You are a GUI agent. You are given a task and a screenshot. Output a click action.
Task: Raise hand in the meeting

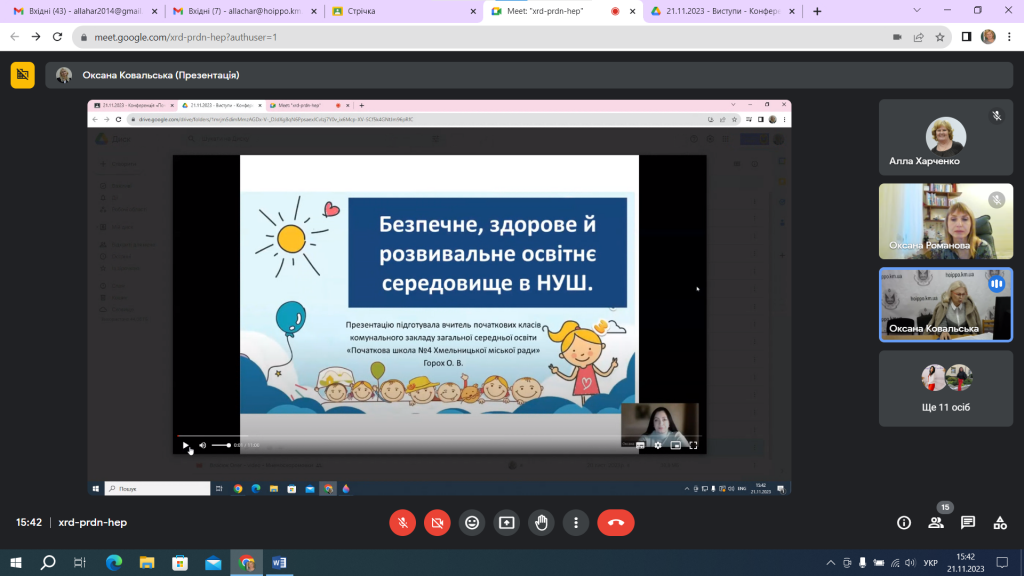click(x=541, y=522)
